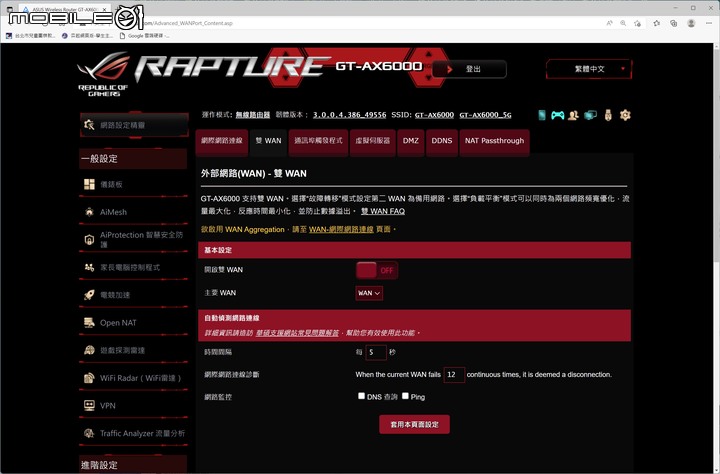This screenshot has height=474, width=720.
Task: Open the Open NAT sidebar item
Action: point(133,322)
